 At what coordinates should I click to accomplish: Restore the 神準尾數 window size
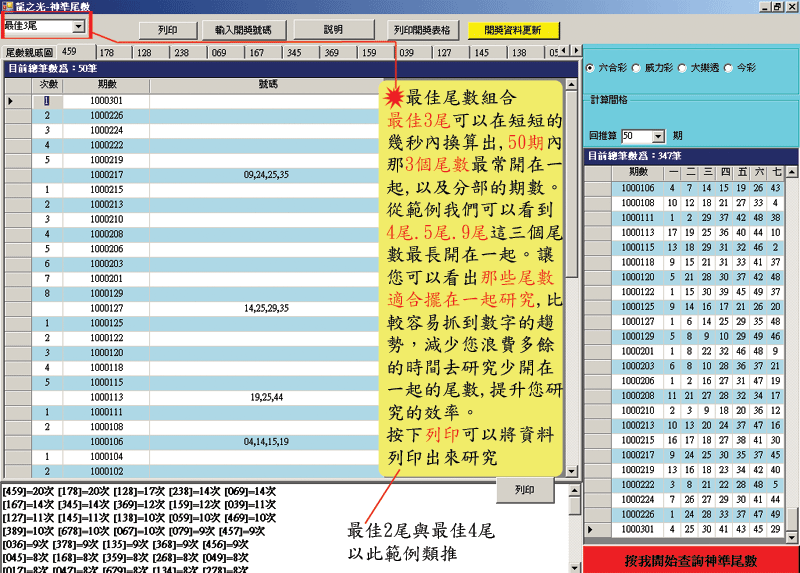point(777,7)
